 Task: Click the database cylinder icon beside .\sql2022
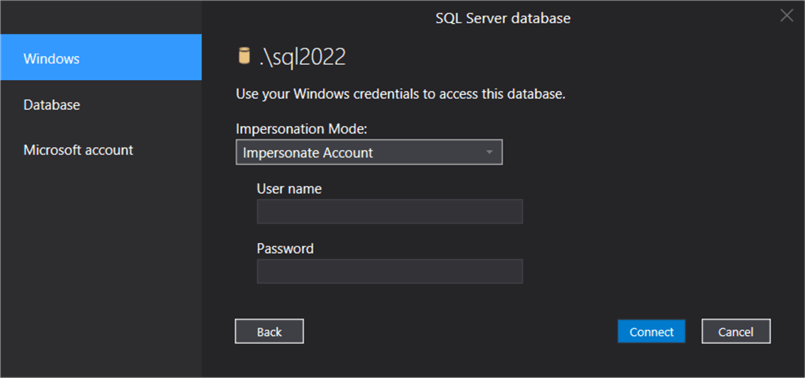pyautogui.click(x=244, y=56)
